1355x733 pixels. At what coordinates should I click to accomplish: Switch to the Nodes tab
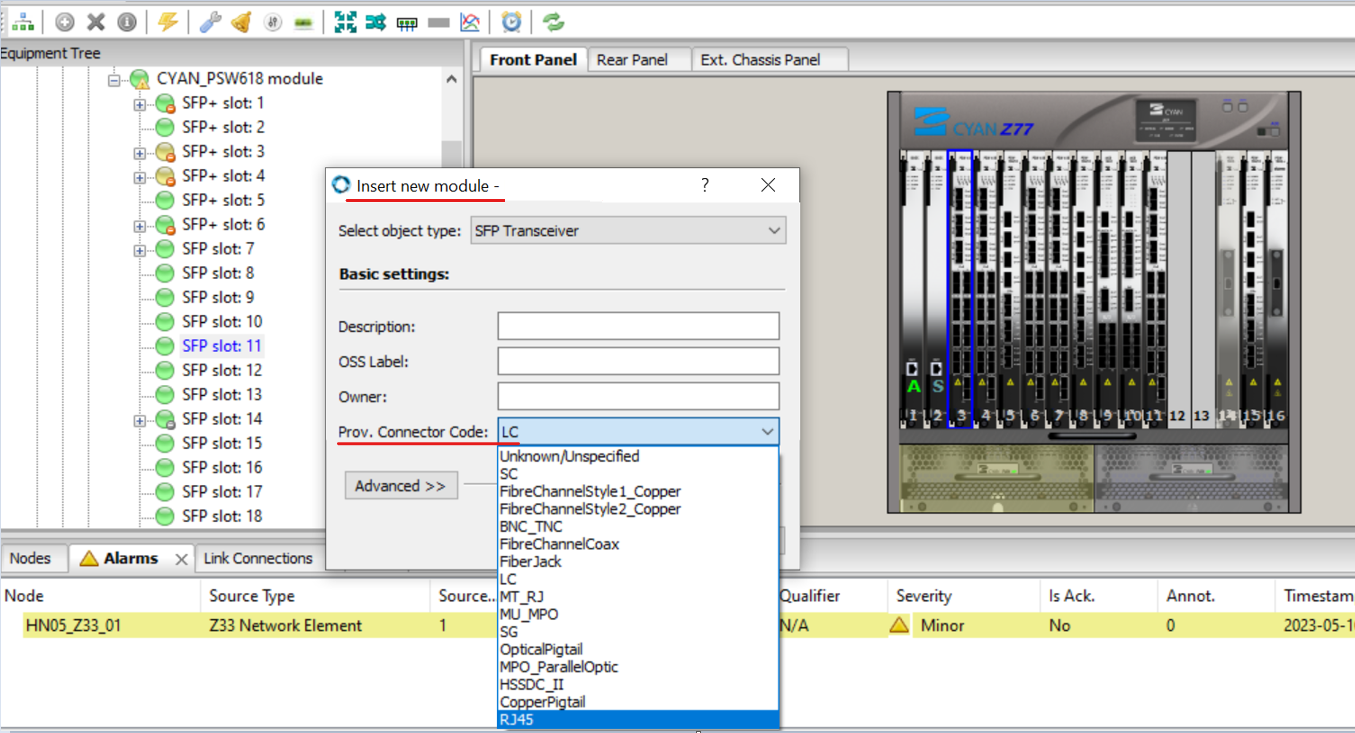point(30,558)
